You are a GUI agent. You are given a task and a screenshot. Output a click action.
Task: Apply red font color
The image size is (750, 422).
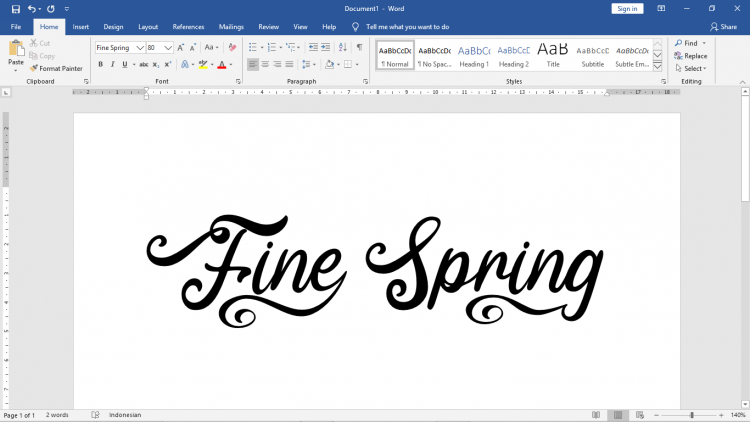coord(221,64)
